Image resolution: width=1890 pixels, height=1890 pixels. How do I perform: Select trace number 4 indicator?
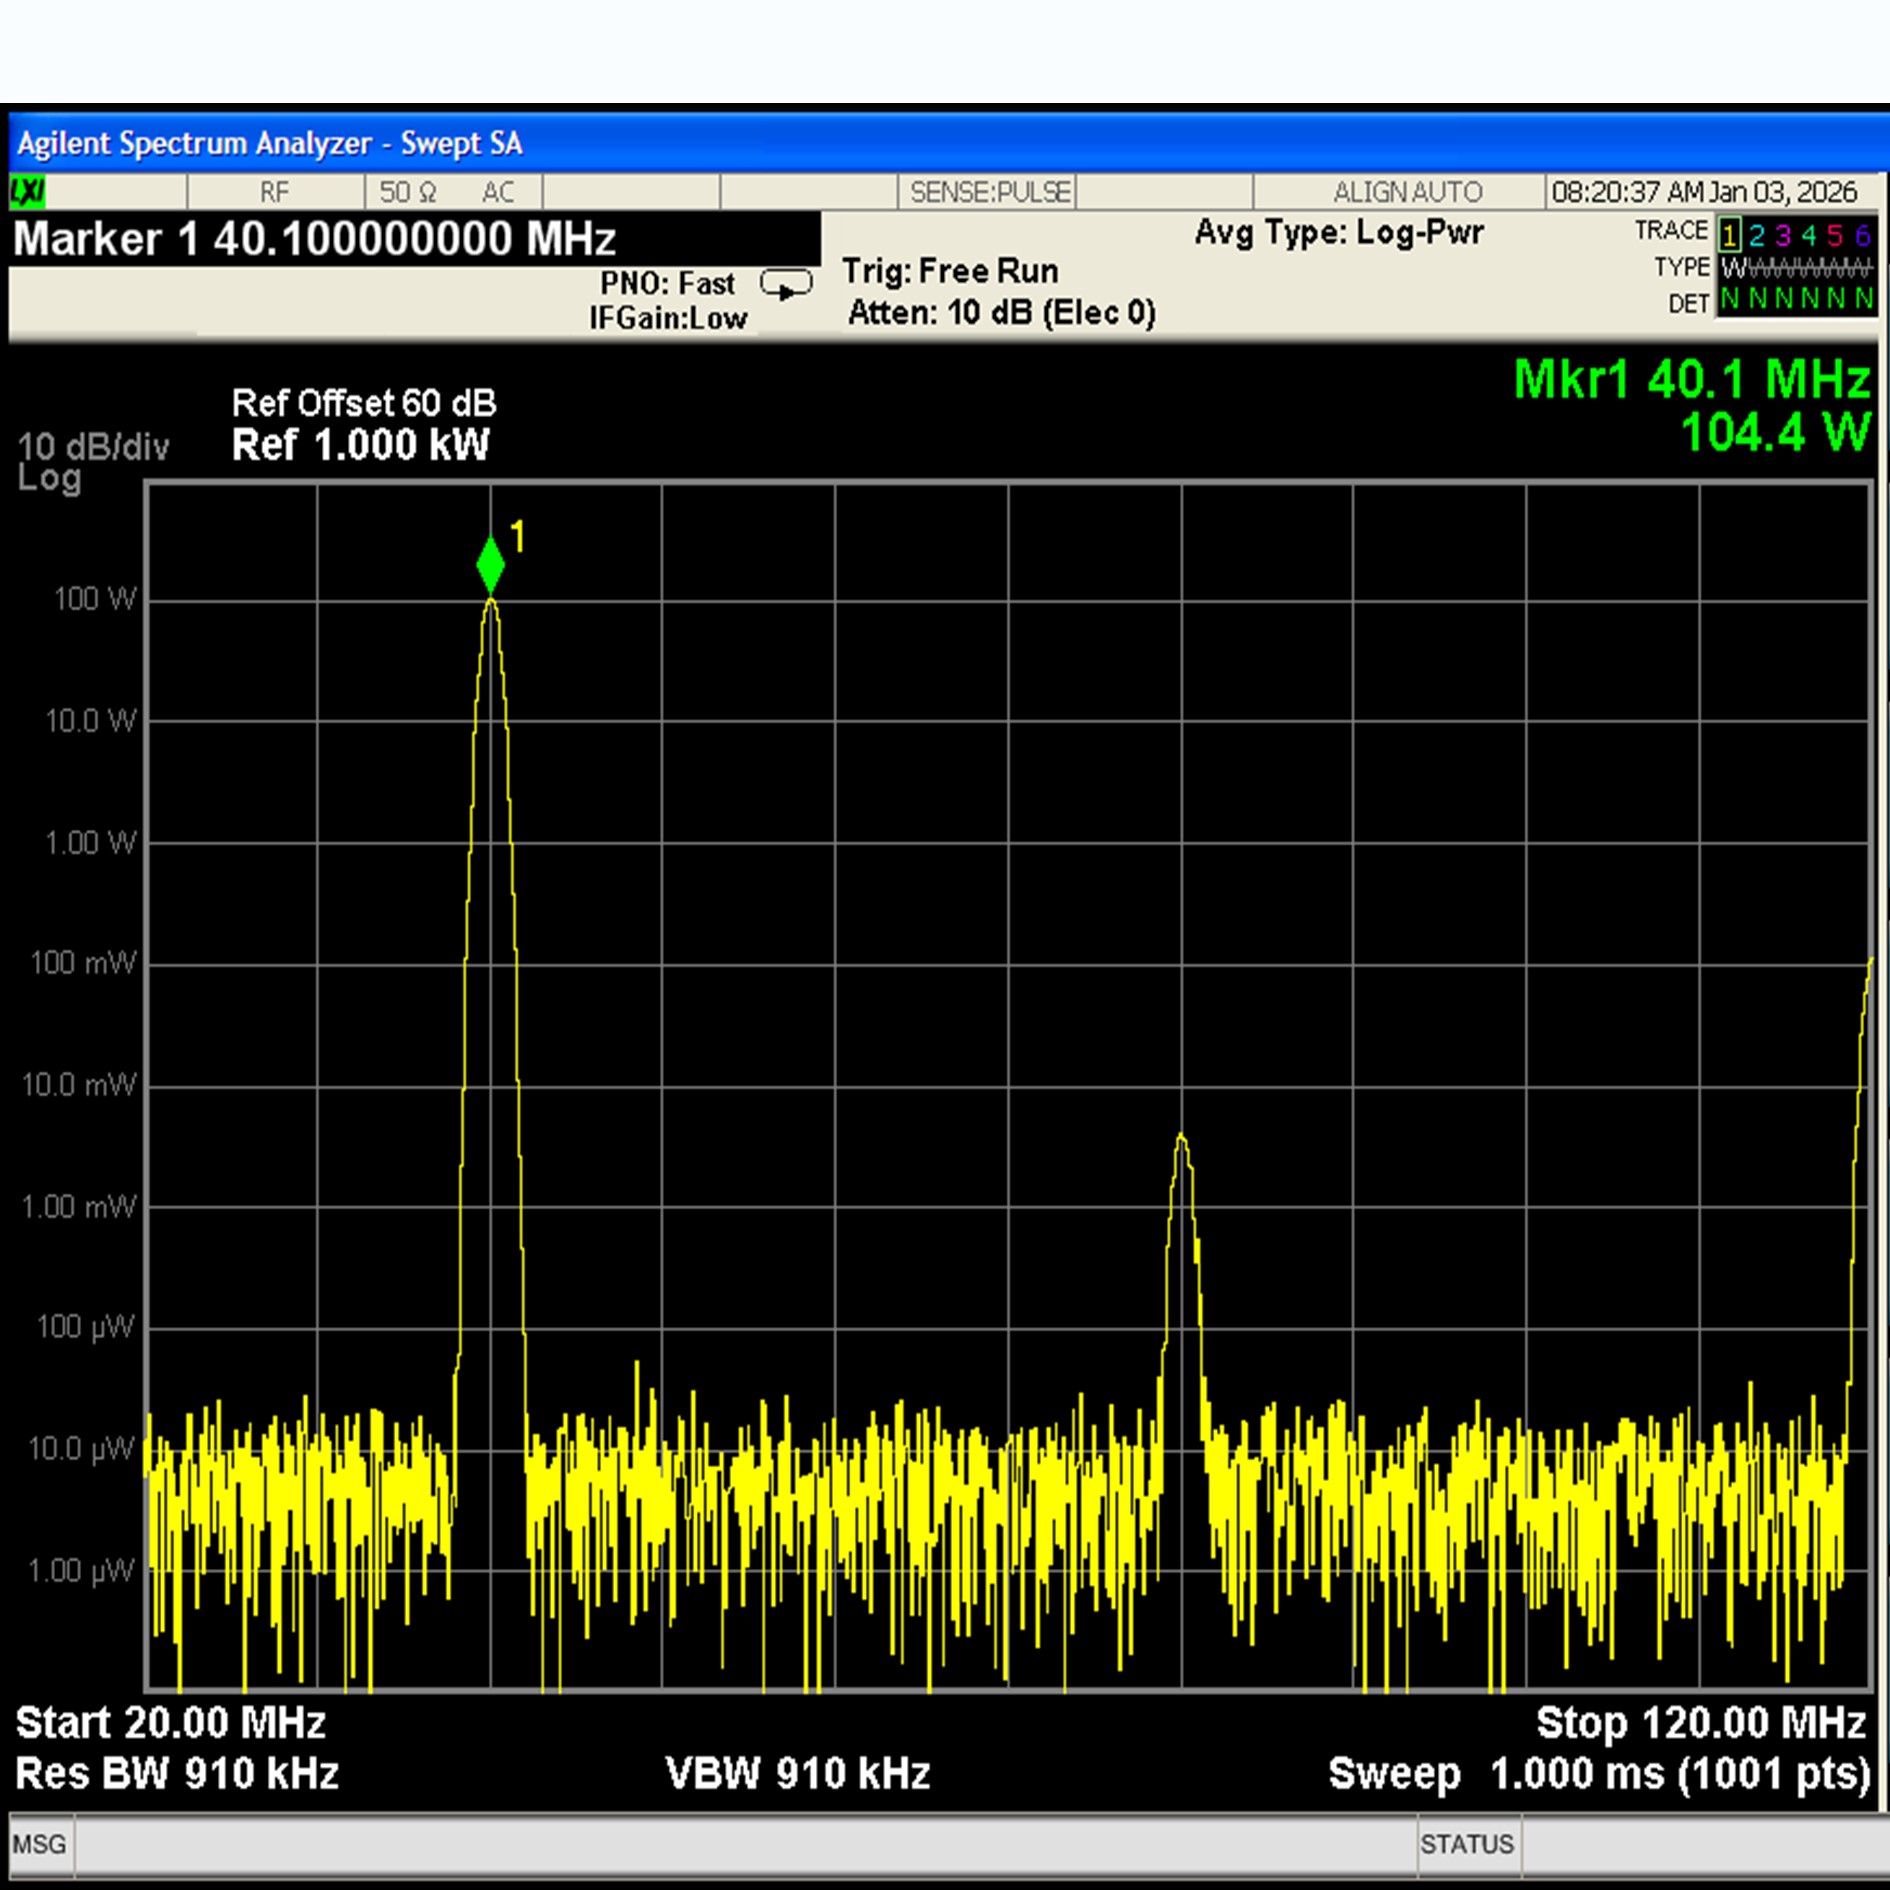1808,235
